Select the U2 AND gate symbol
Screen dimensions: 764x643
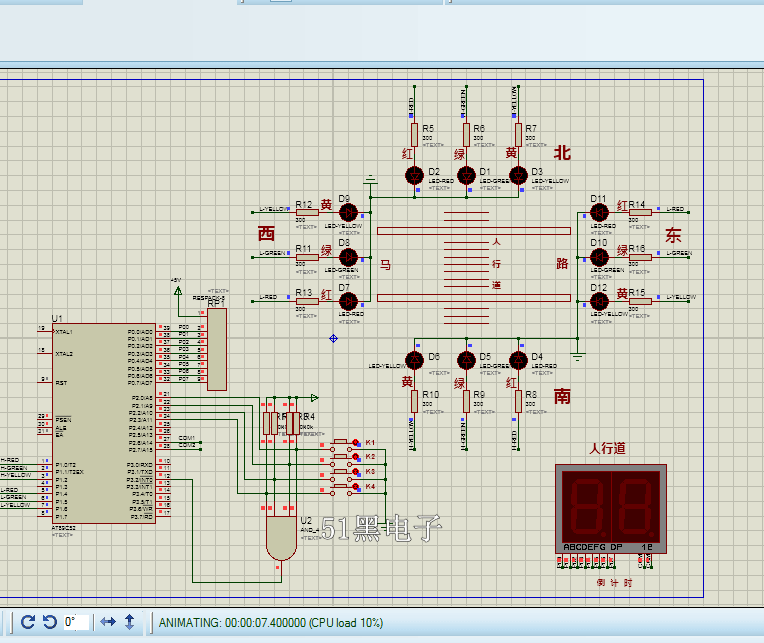[x=281, y=537]
